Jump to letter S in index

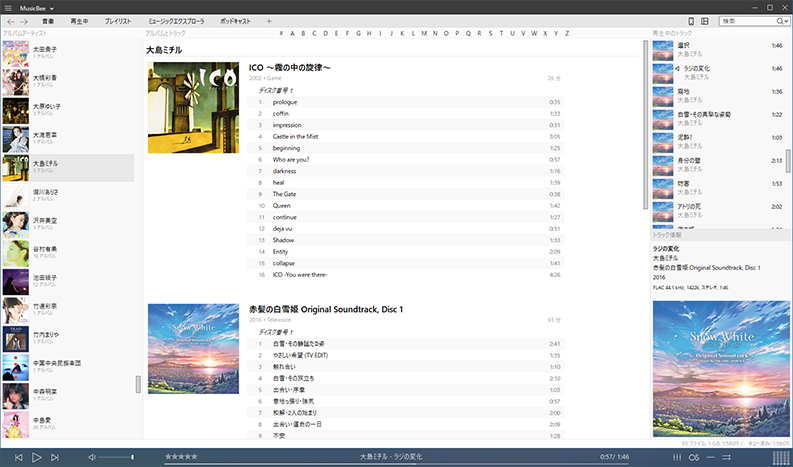[490, 33]
